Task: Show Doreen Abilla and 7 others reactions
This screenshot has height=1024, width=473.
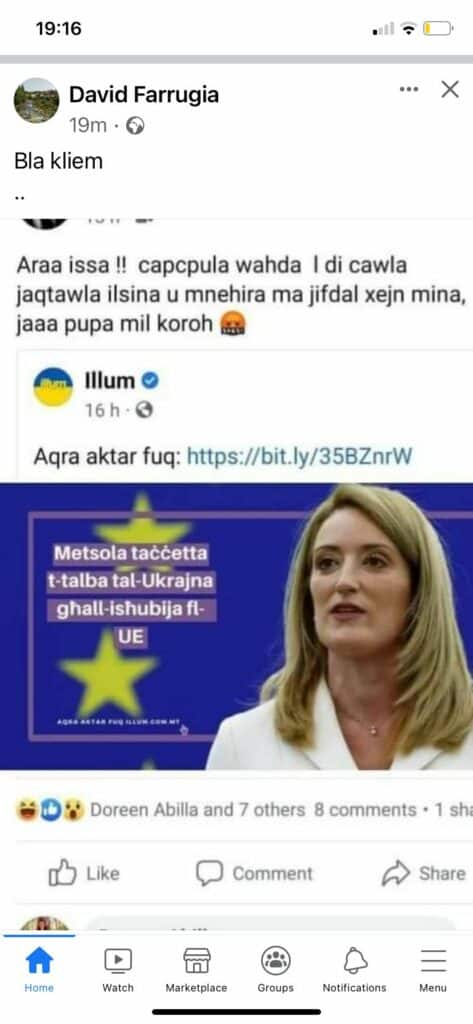Action: tap(197, 810)
